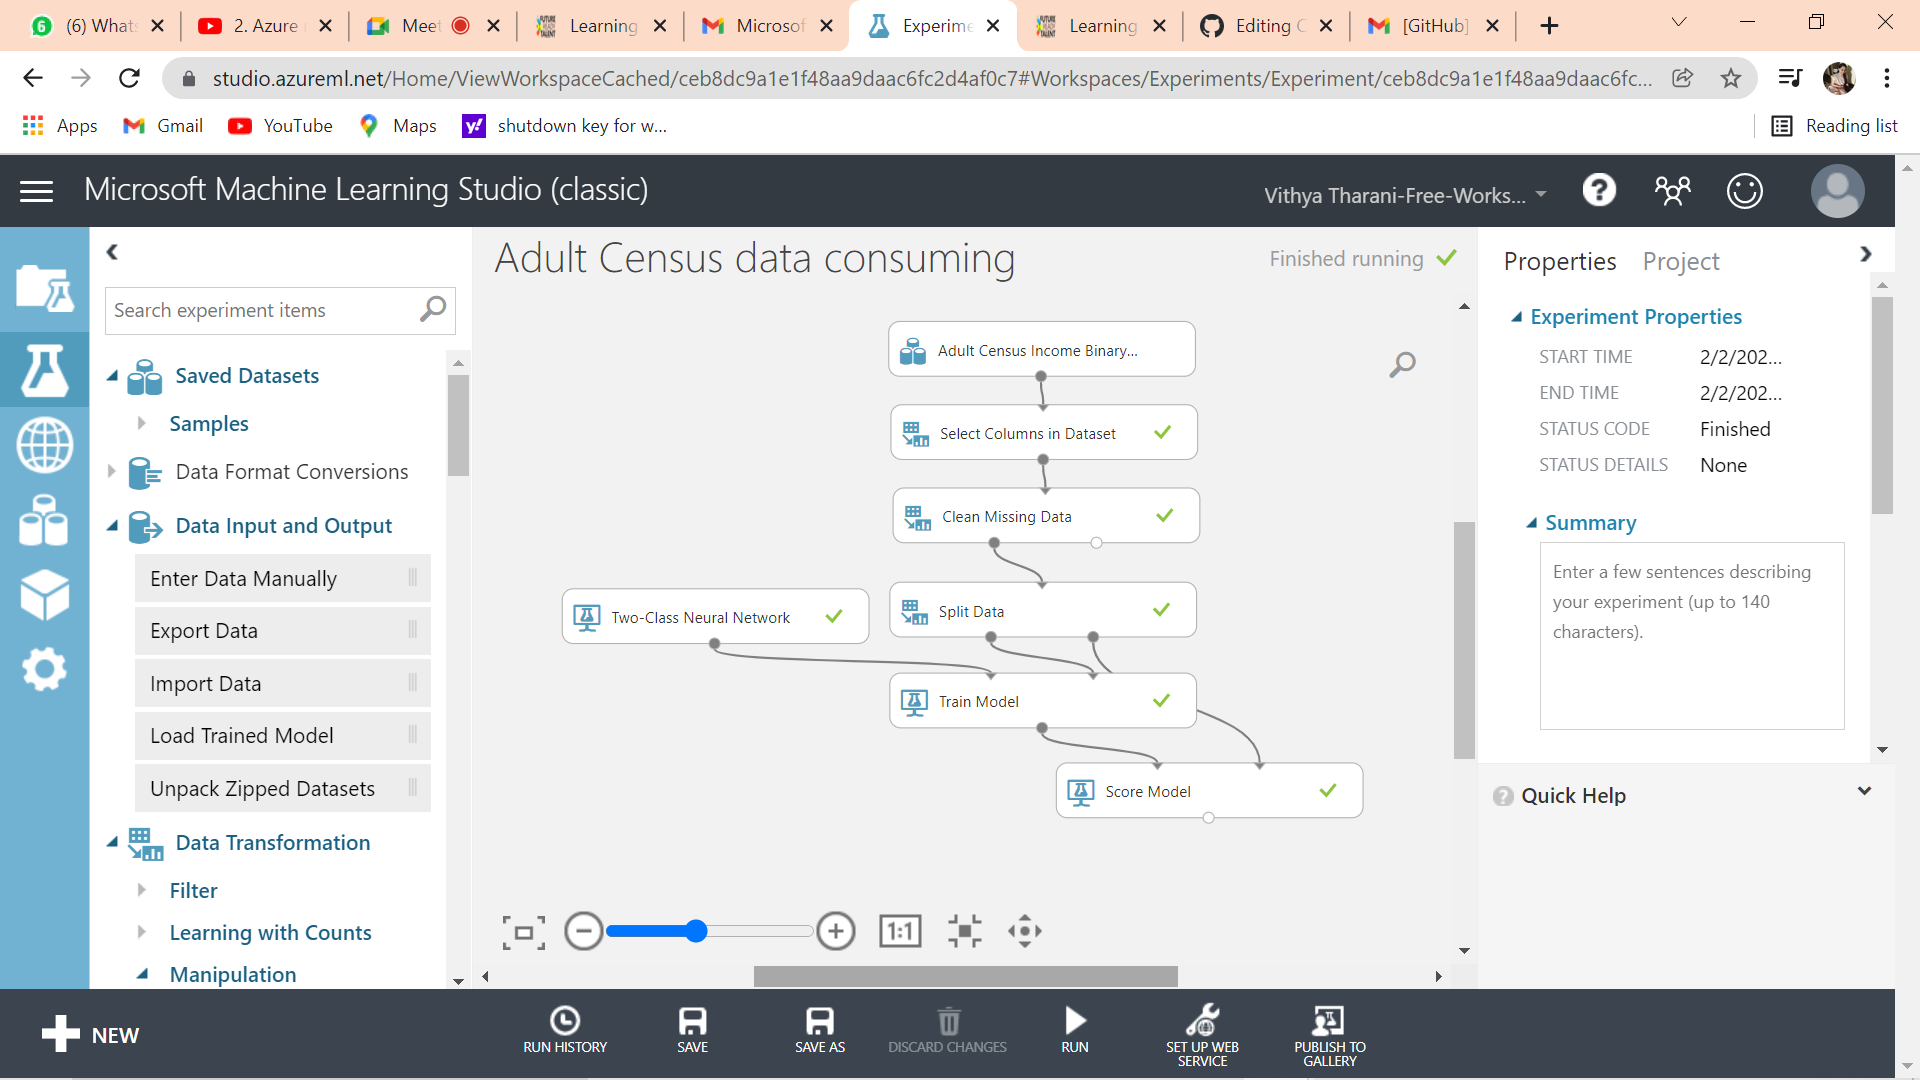Open the user profile avatar
The height and width of the screenshot is (1080, 1920).
(x=1837, y=190)
